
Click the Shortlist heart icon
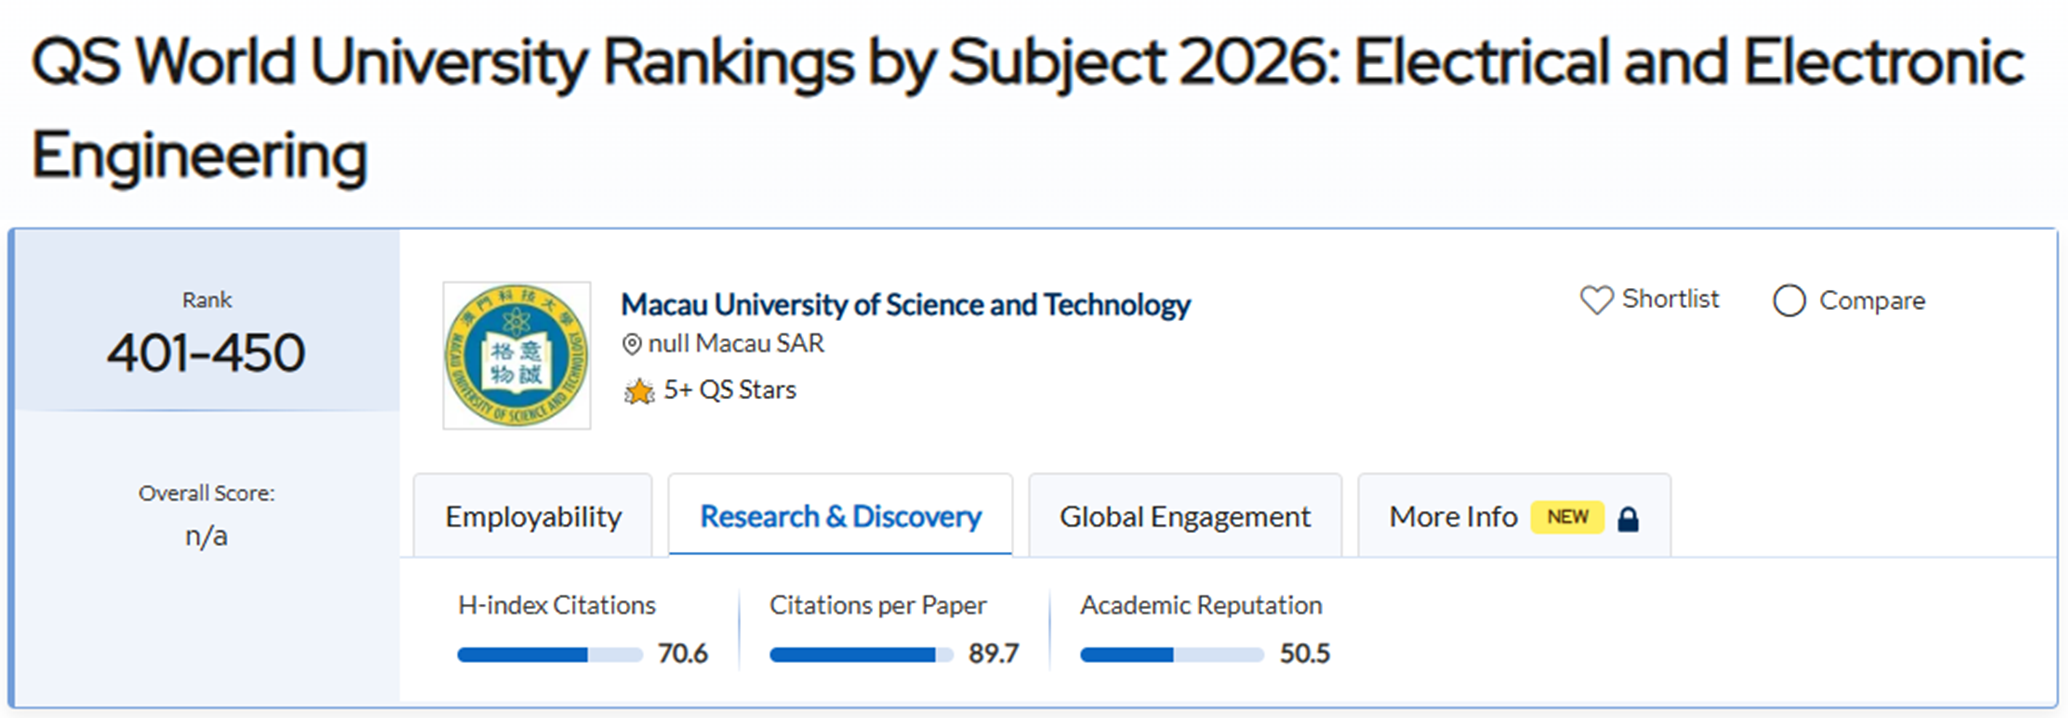click(1596, 300)
